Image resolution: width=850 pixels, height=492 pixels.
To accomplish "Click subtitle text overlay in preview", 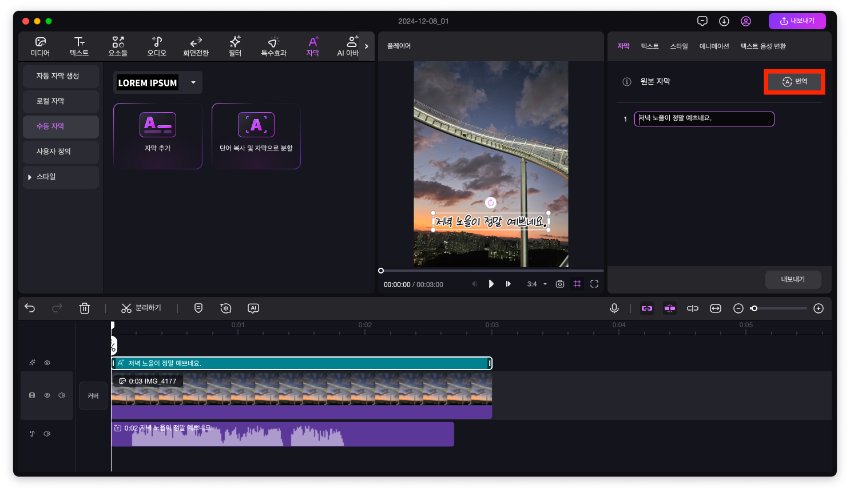I will click(491, 221).
